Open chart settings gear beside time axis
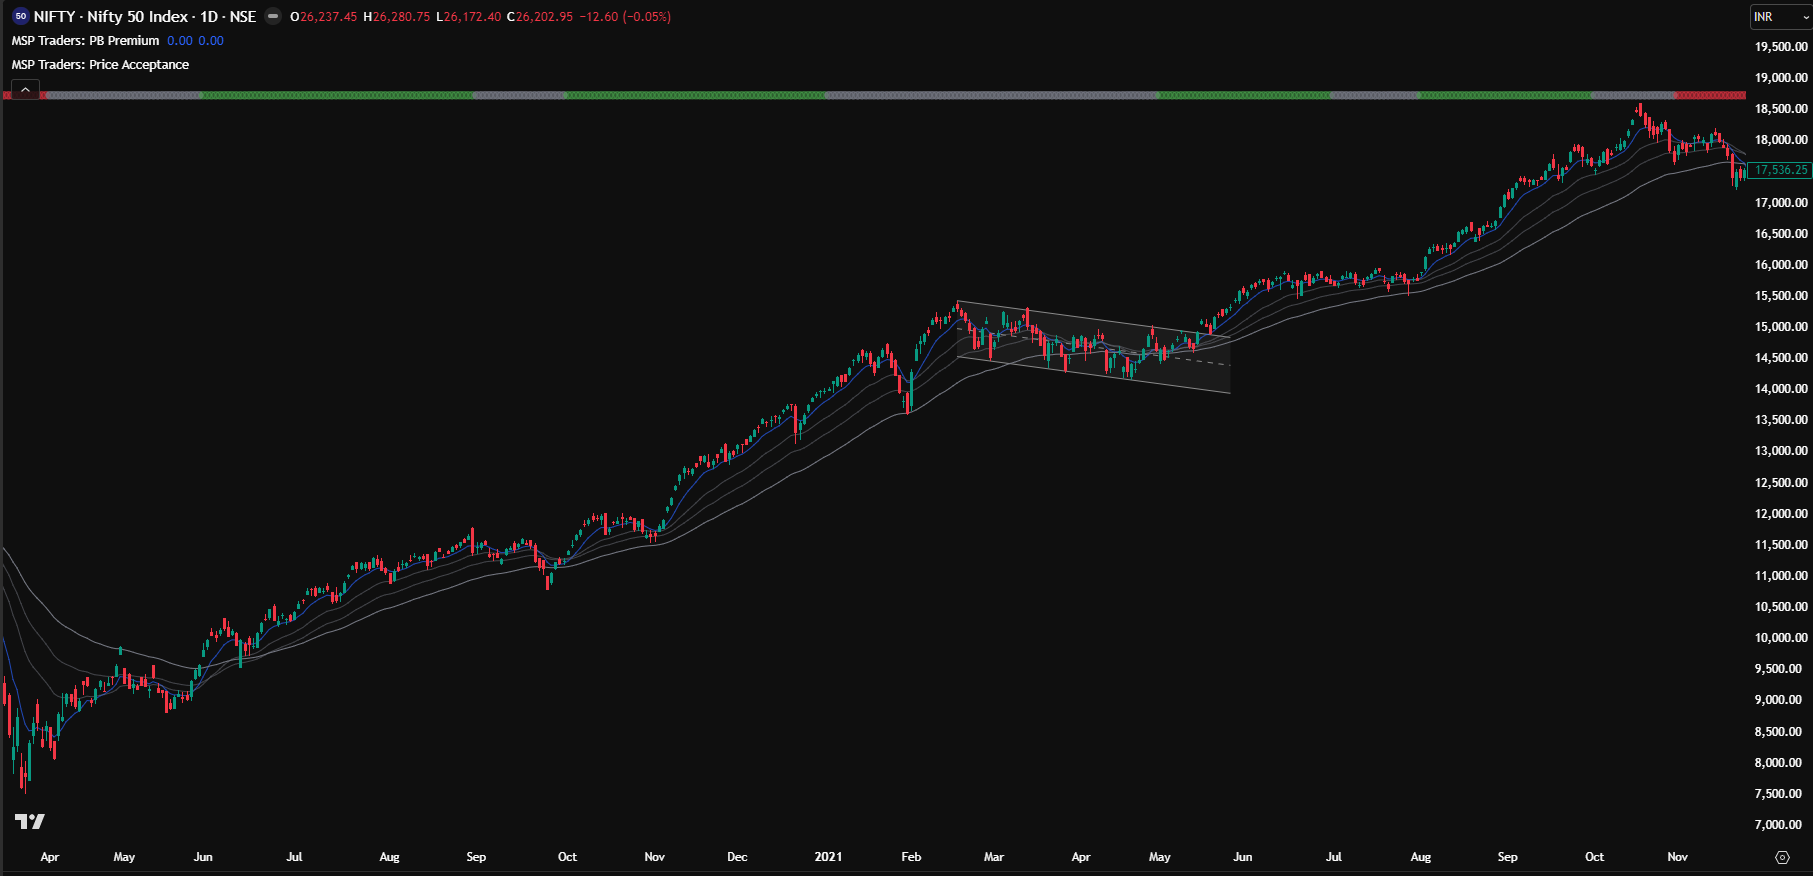This screenshot has width=1813, height=876. (1781, 857)
